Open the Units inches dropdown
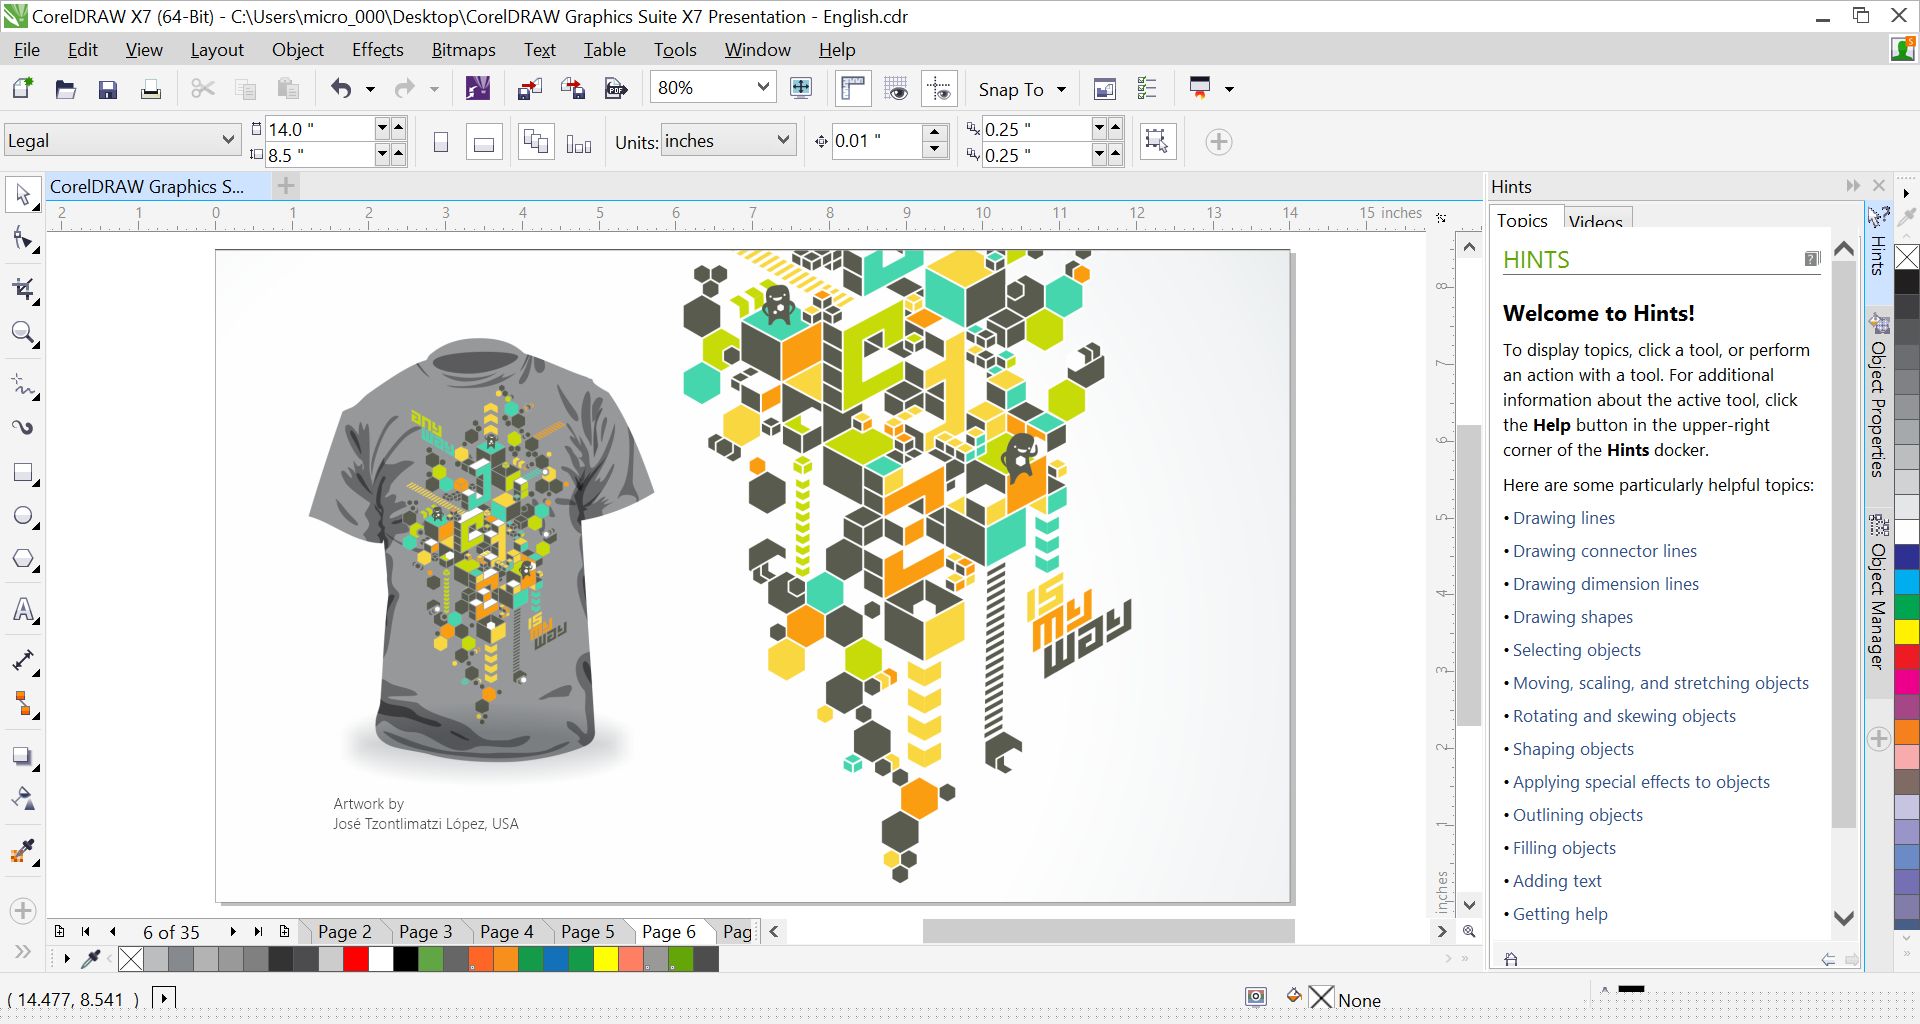Image resolution: width=1920 pixels, height=1024 pixels. [x=782, y=141]
